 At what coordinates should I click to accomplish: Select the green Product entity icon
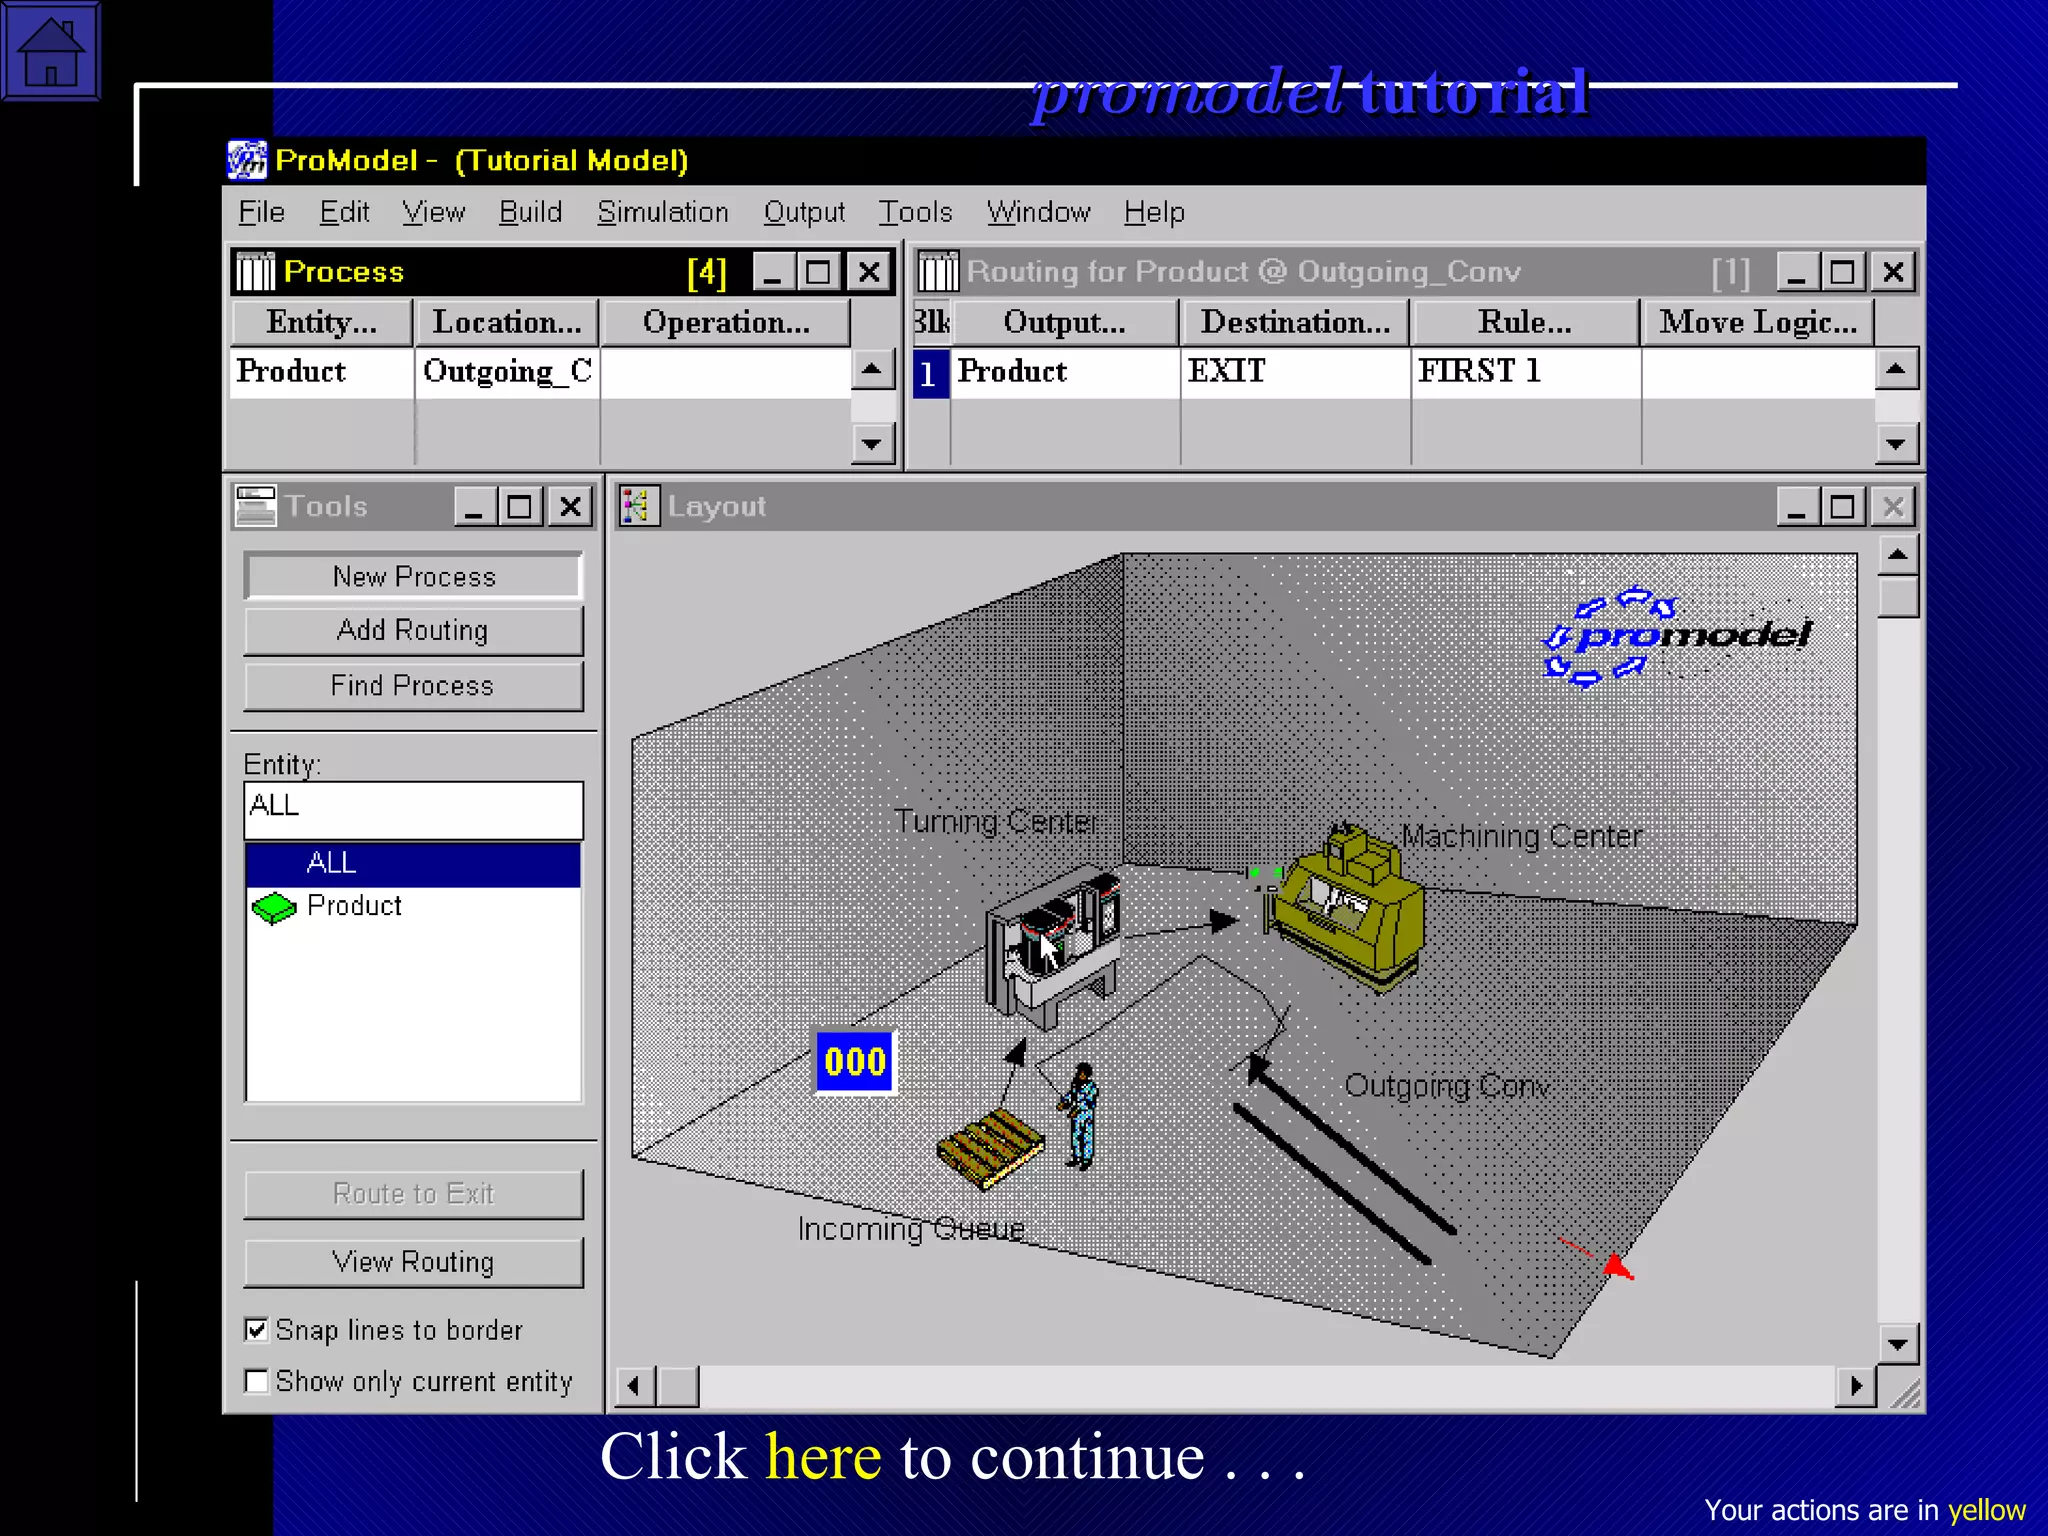tap(273, 907)
